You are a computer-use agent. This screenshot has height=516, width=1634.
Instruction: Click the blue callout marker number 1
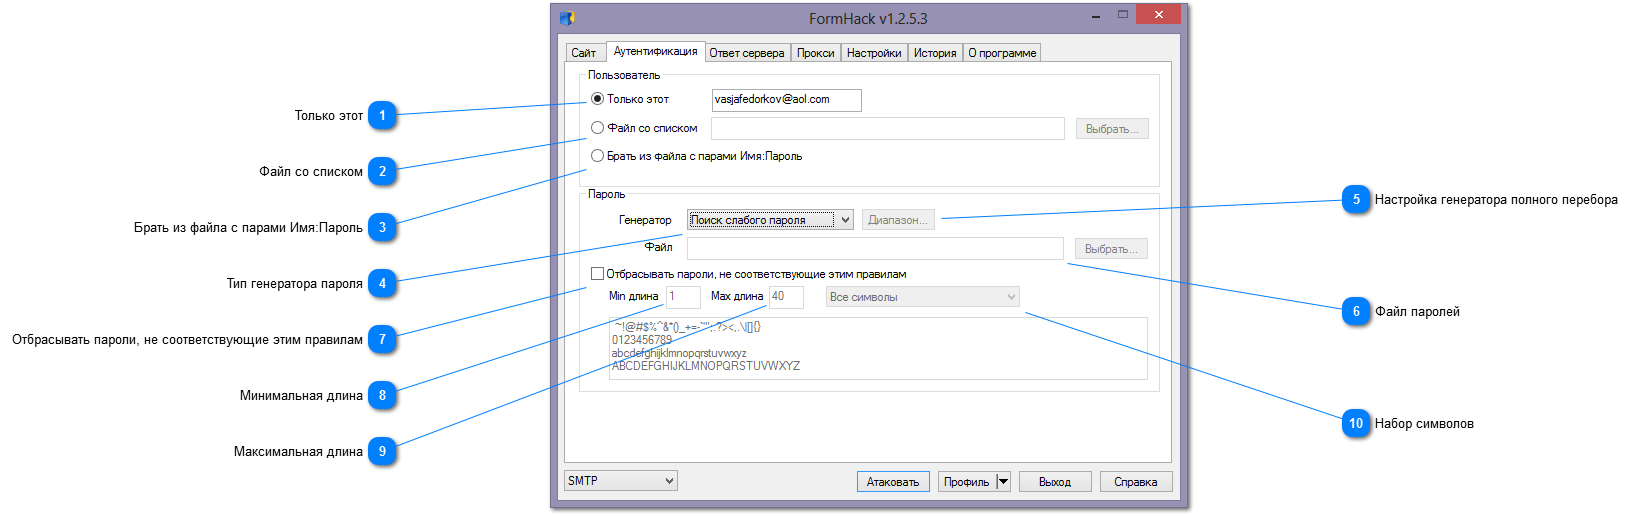[x=382, y=116]
